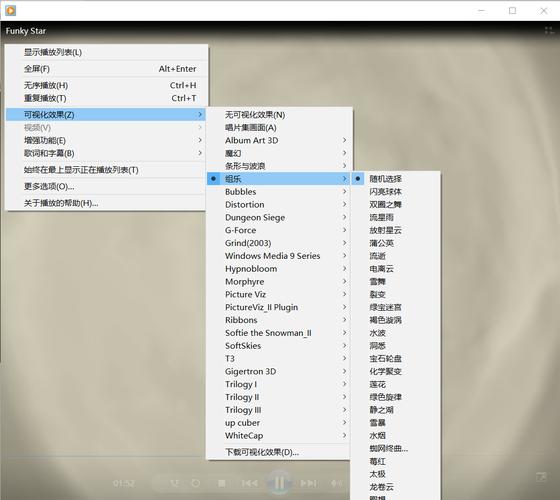Select 全屏(F) from the context menu

[x=106, y=69]
